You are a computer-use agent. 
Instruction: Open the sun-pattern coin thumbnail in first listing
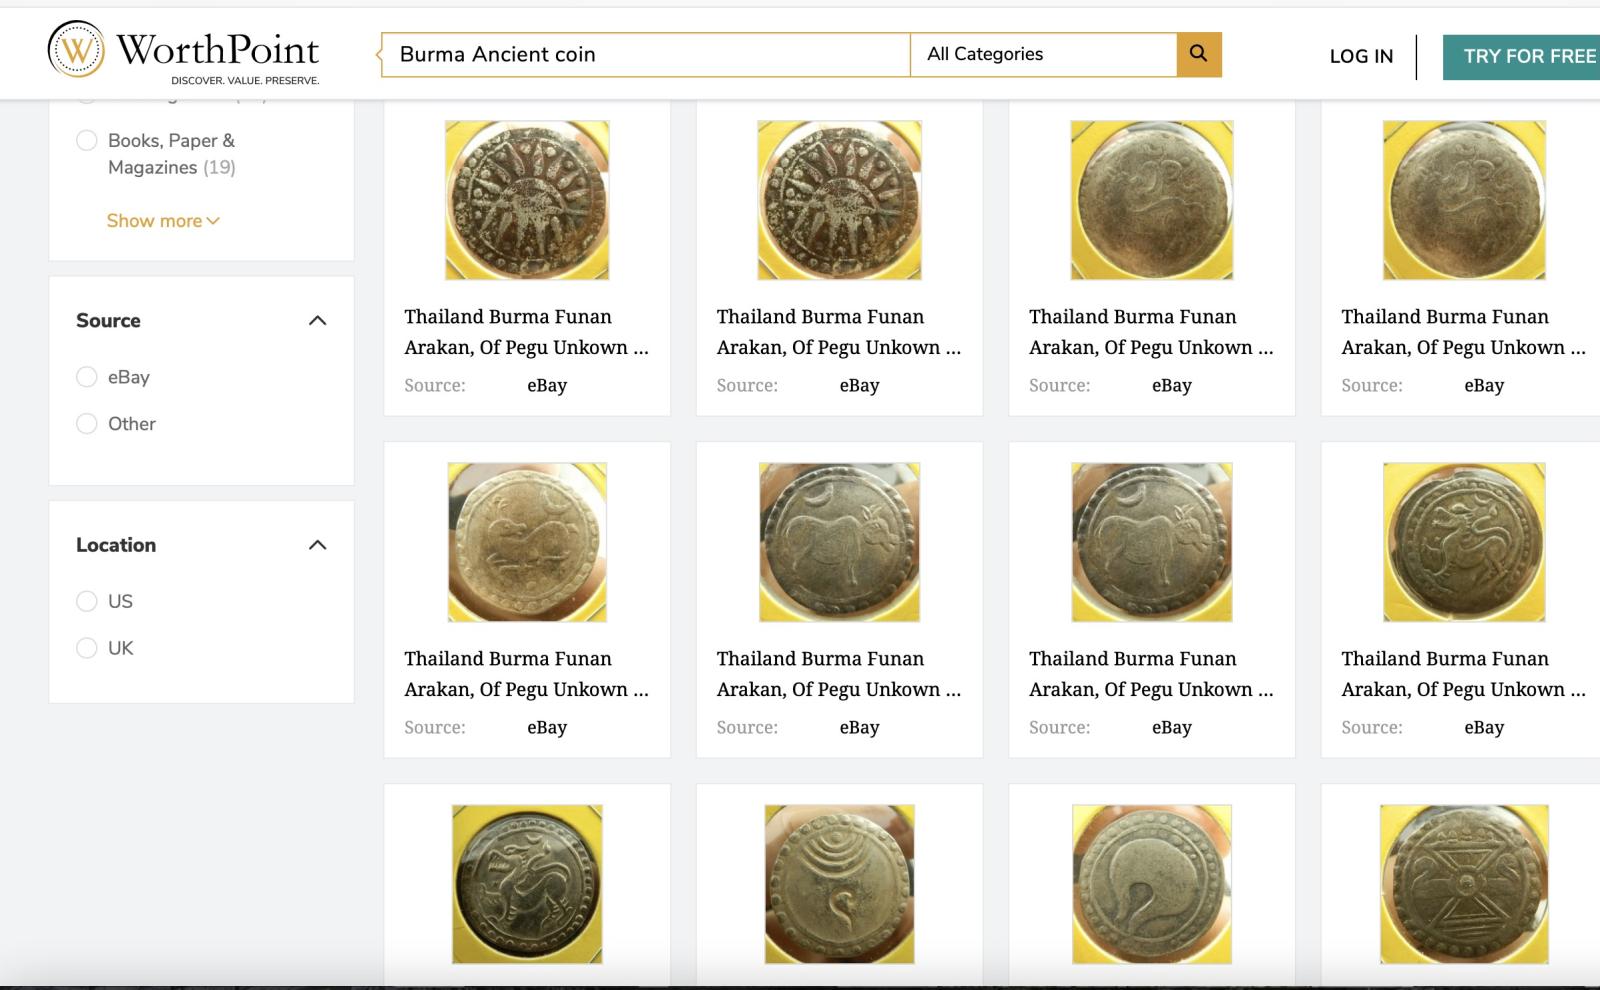(527, 200)
